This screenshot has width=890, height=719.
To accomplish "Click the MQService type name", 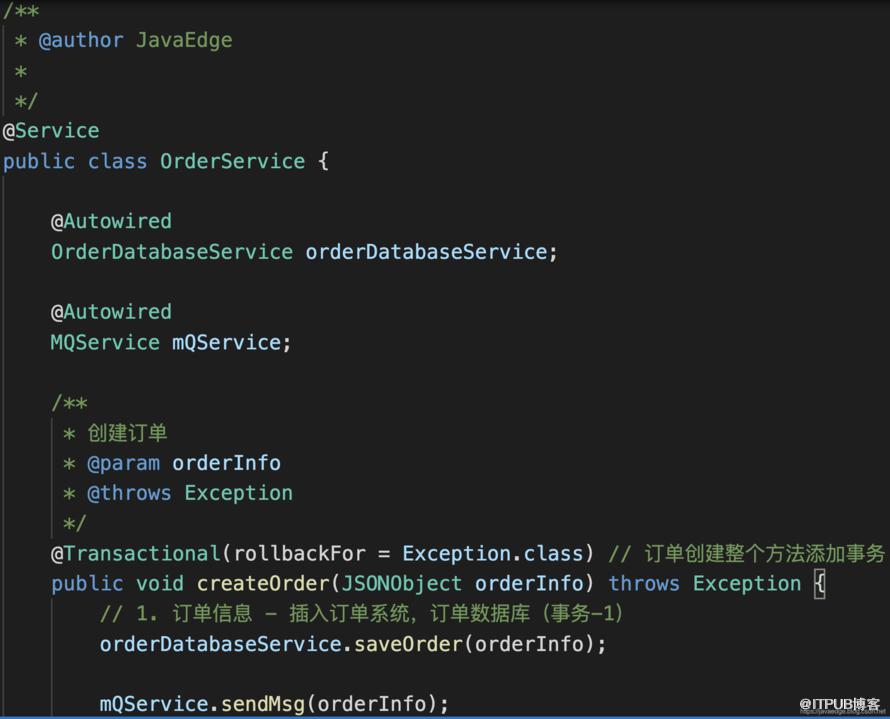I will [105, 343].
